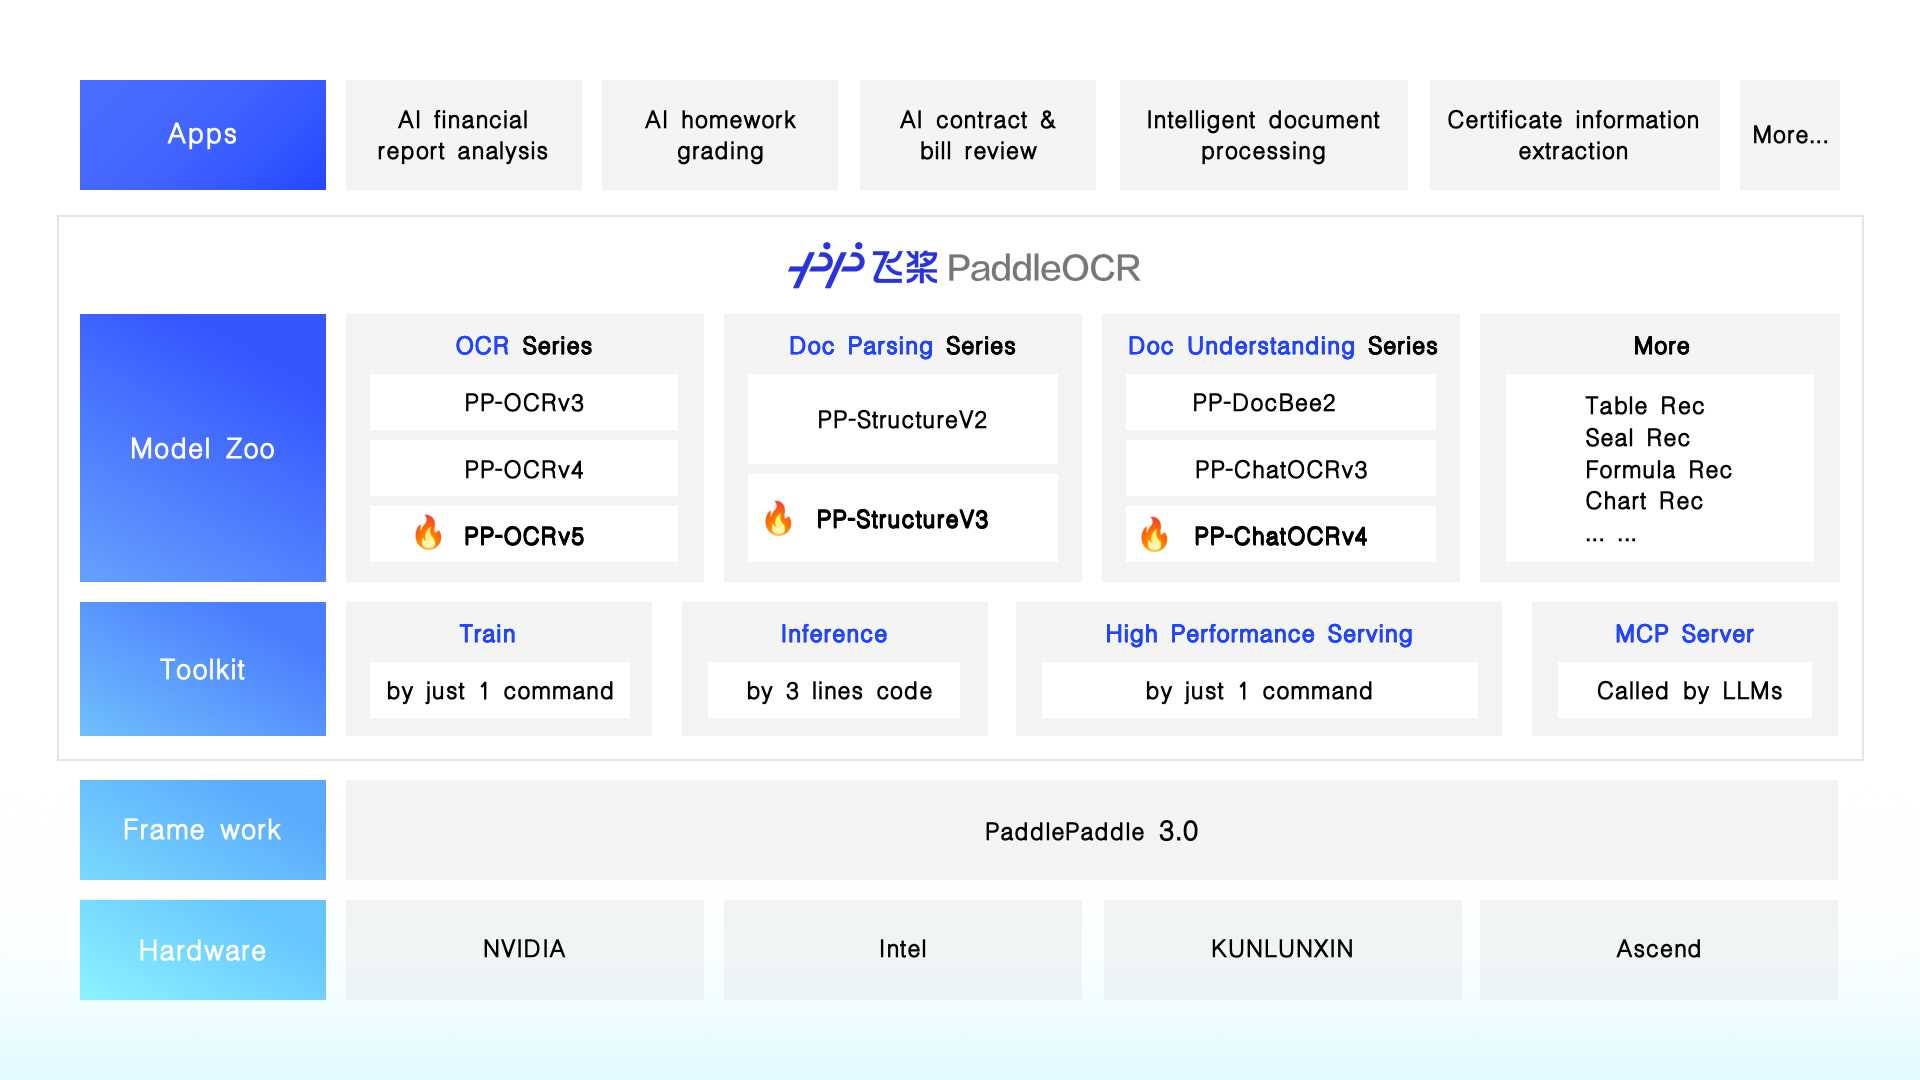Select the Formula Rec line
Screen dimensions: 1920x1080
point(1658,470)
